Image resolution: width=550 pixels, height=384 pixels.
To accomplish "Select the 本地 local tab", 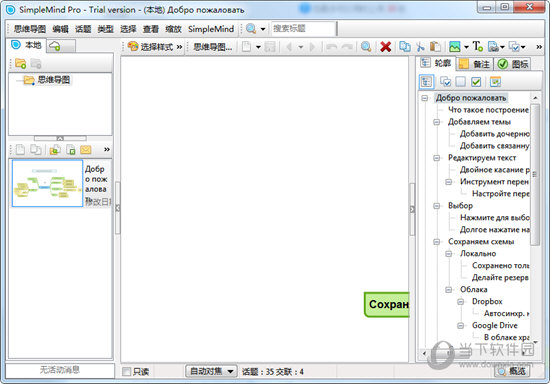I will (26, 45).
